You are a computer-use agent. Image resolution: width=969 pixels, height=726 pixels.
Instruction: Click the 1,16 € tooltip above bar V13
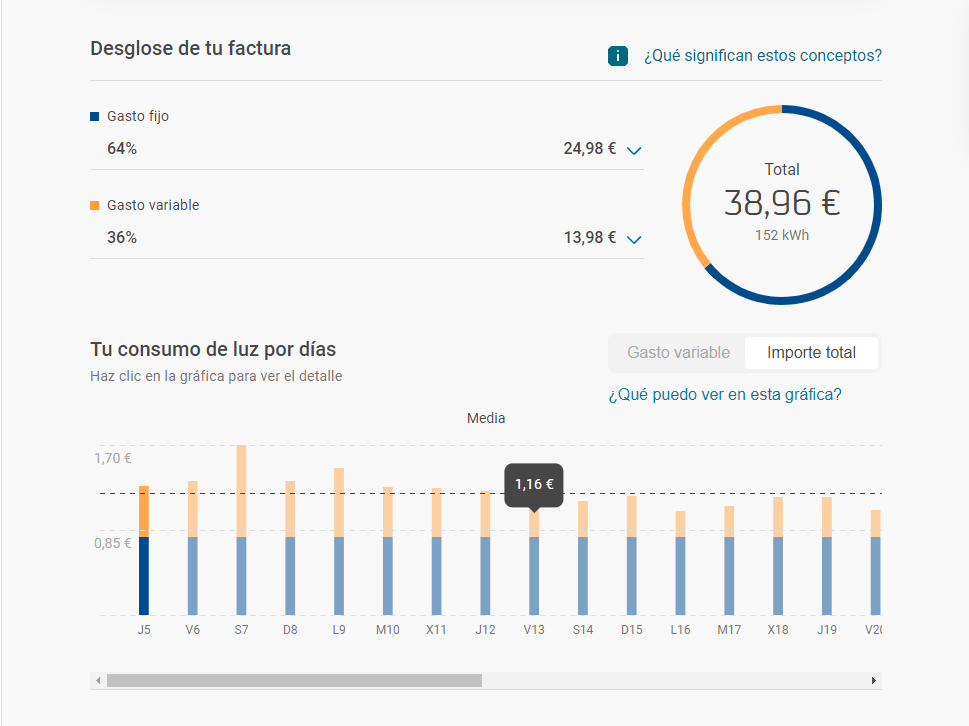pyautogui.click(x=534, y=485)
